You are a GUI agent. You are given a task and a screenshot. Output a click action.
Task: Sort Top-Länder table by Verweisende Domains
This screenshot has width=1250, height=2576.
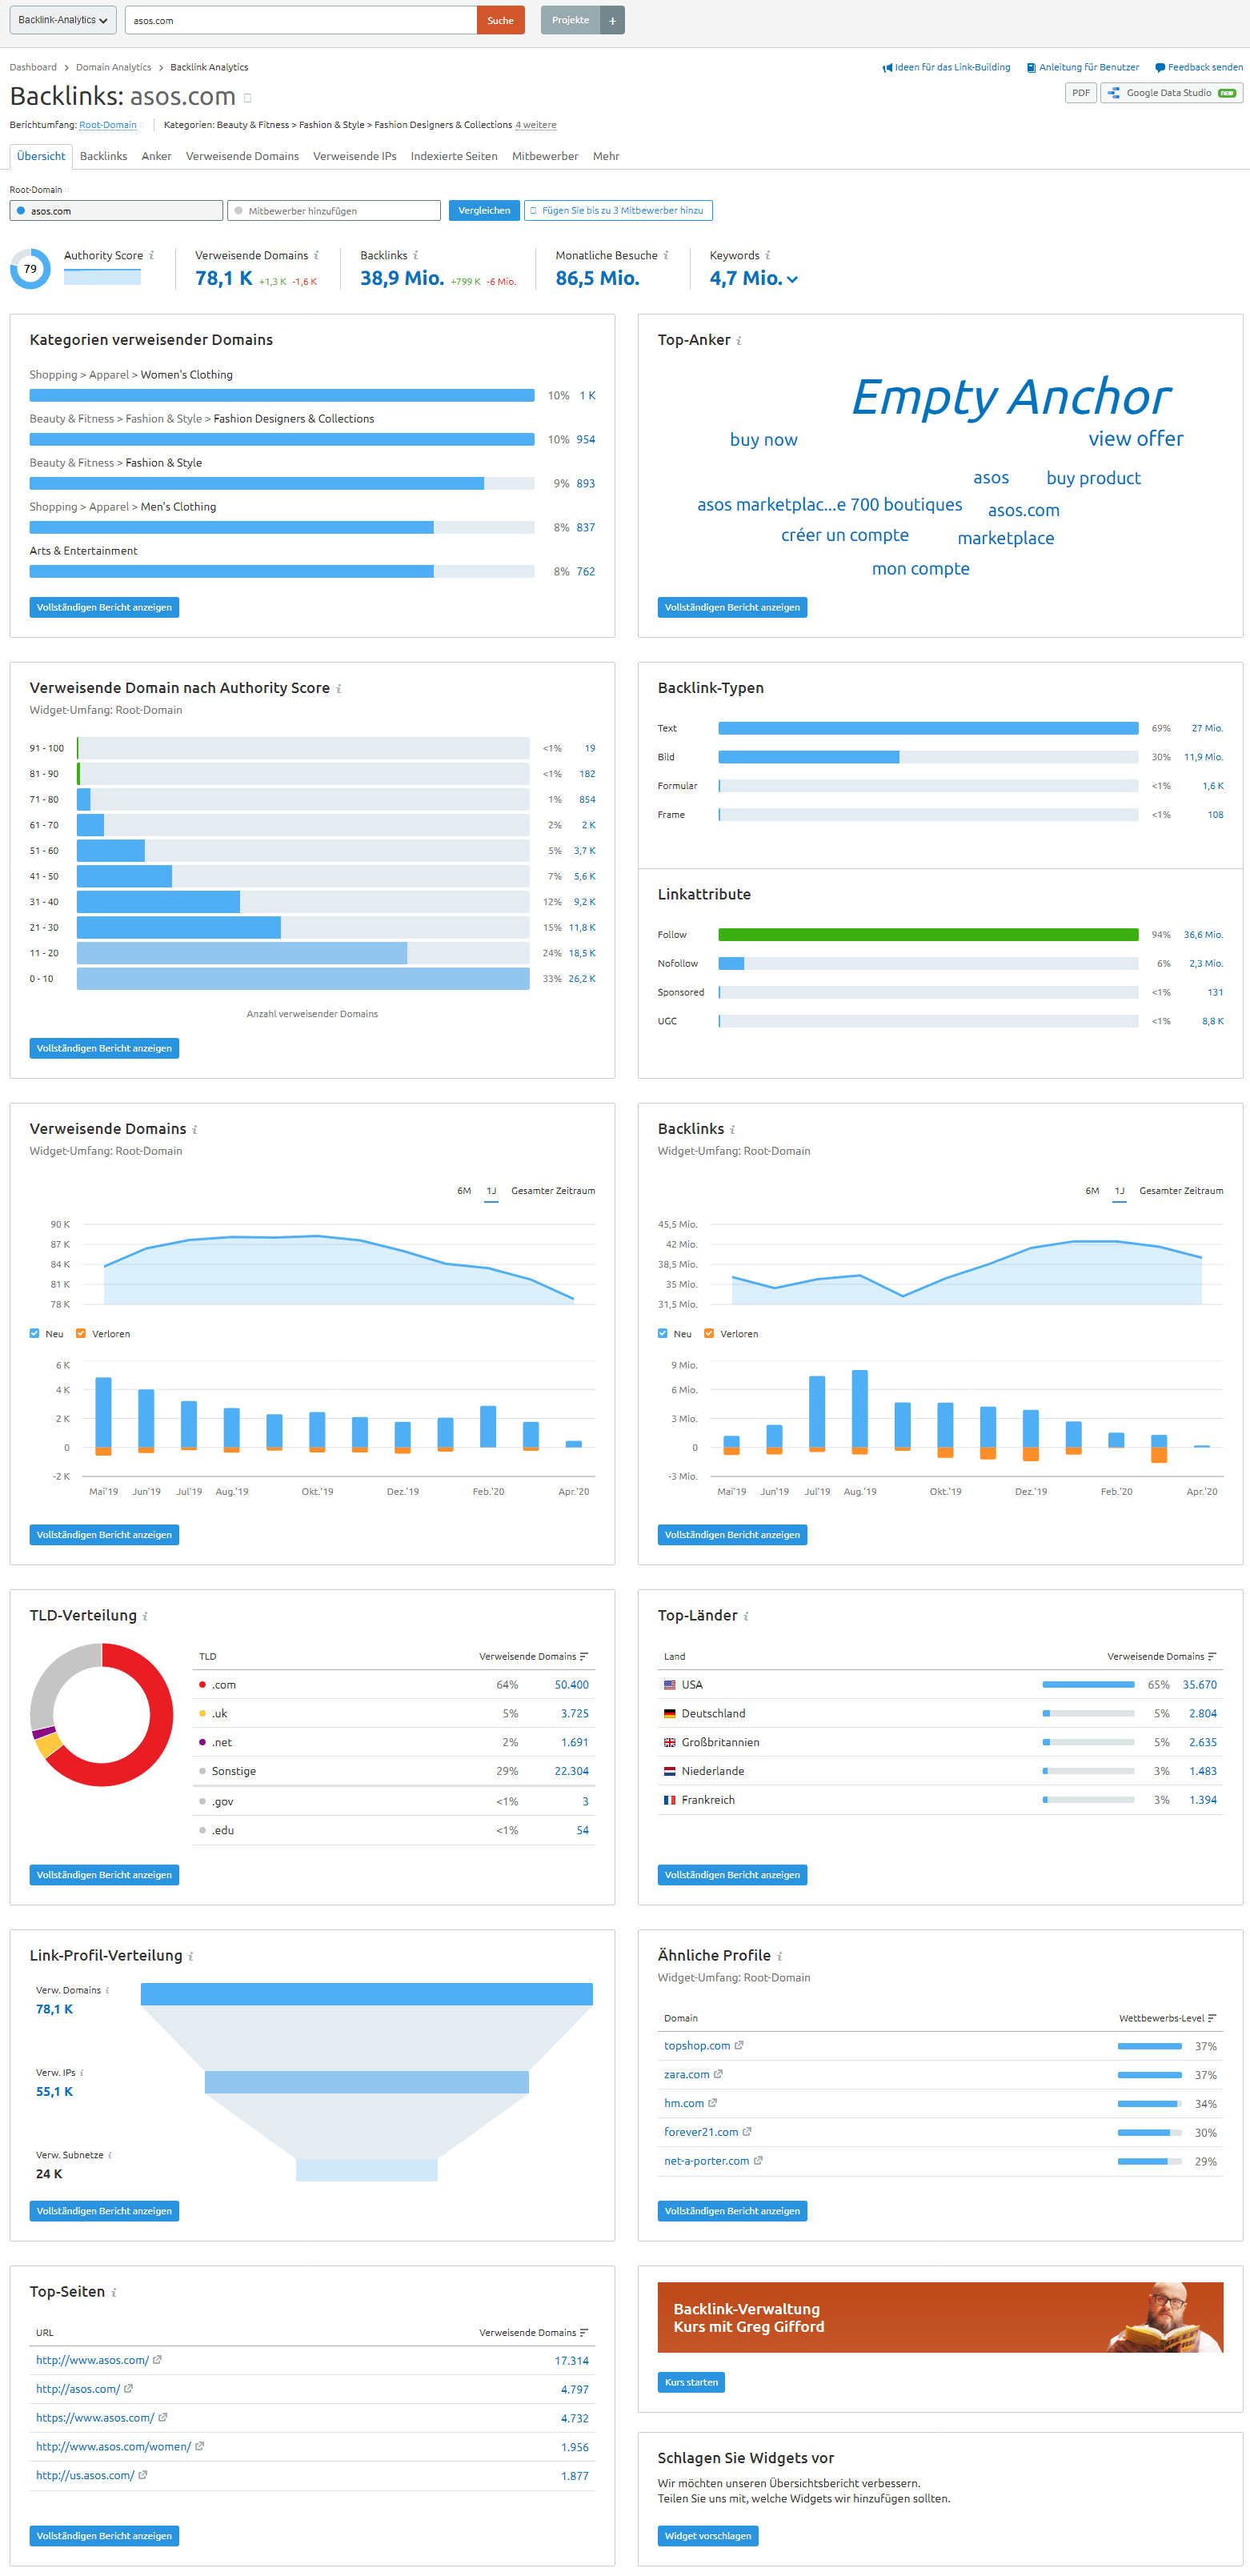click(x=1162, y=1657)
